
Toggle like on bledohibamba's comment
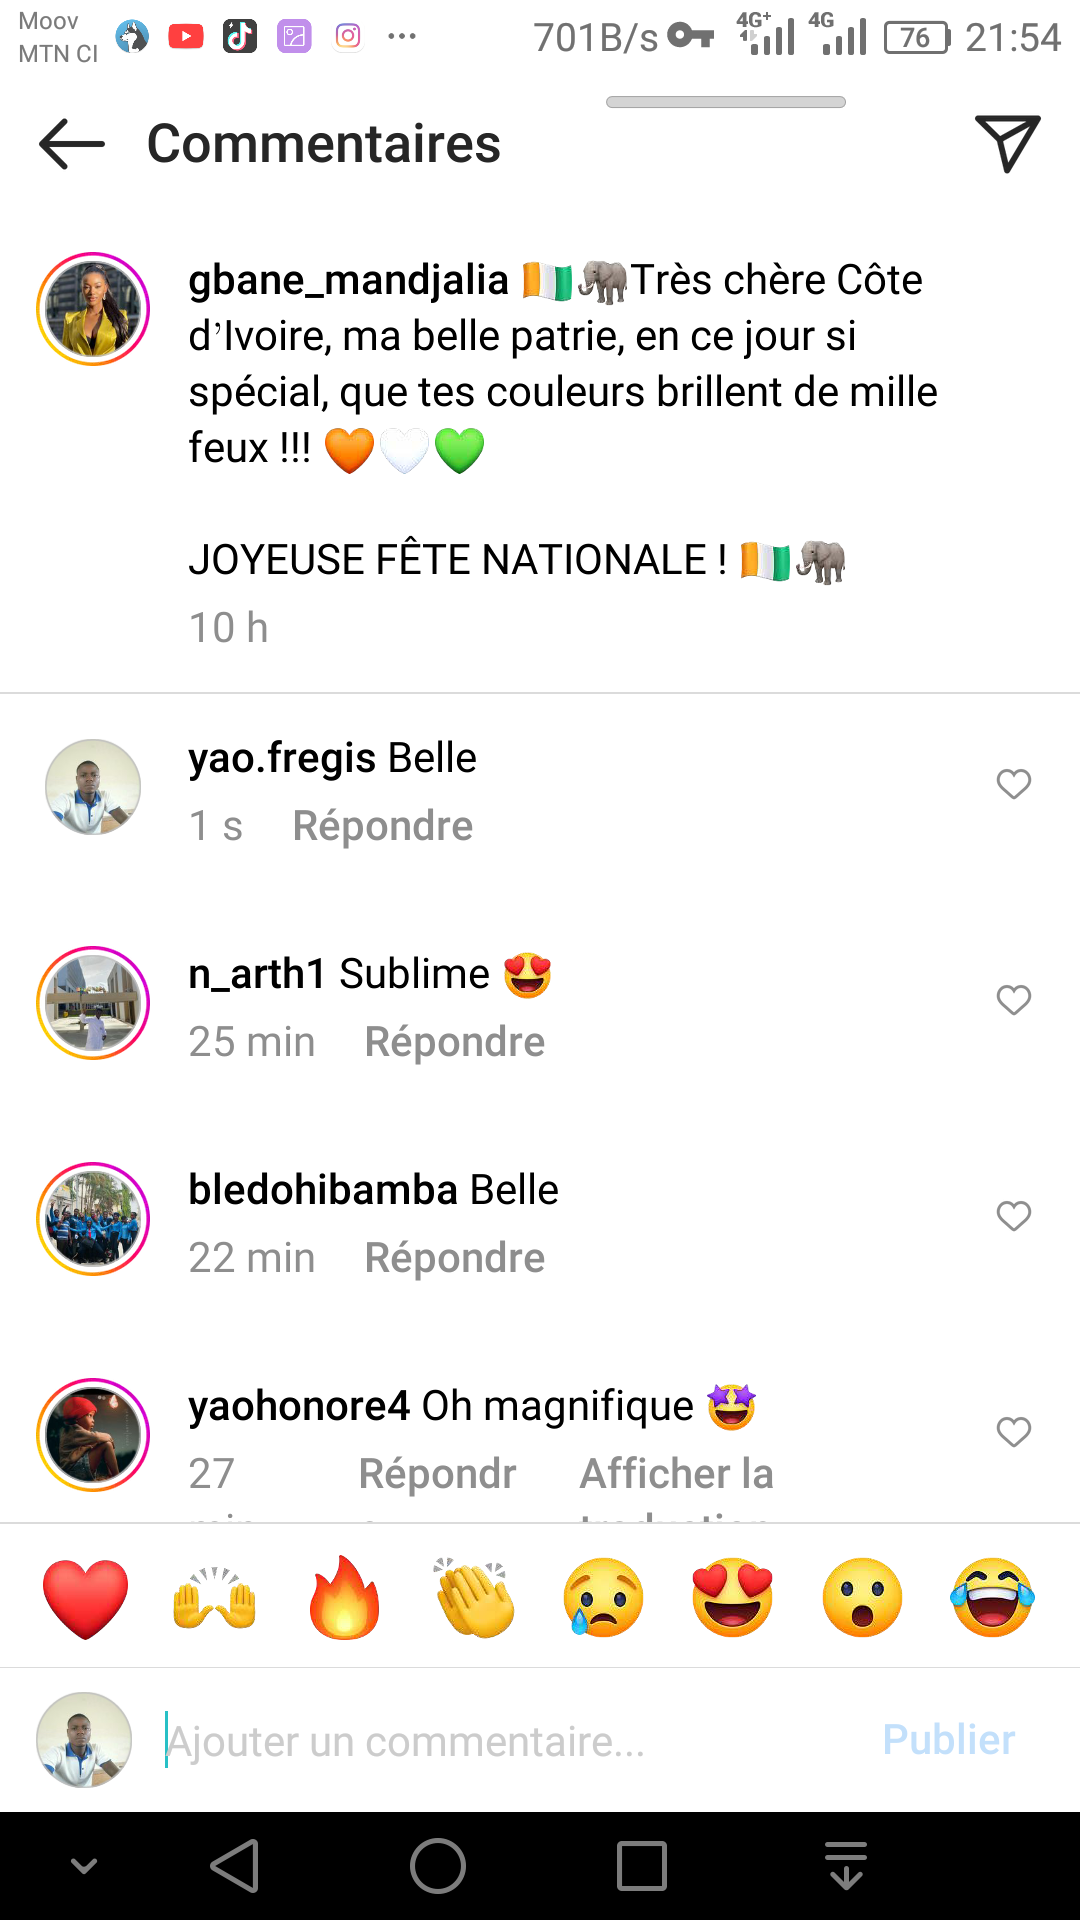[x=1013, y=1216]
